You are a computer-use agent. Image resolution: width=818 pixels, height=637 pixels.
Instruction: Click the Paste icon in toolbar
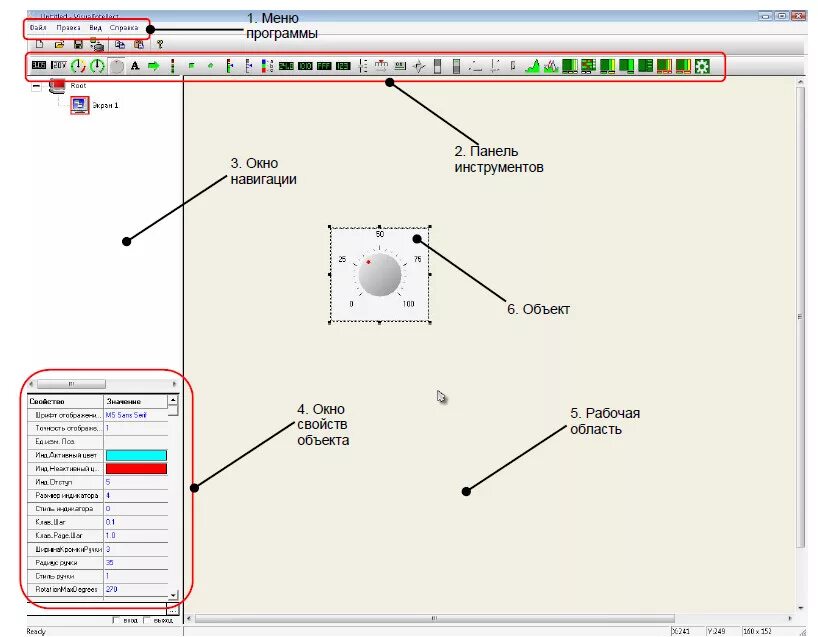coord(139,45)
